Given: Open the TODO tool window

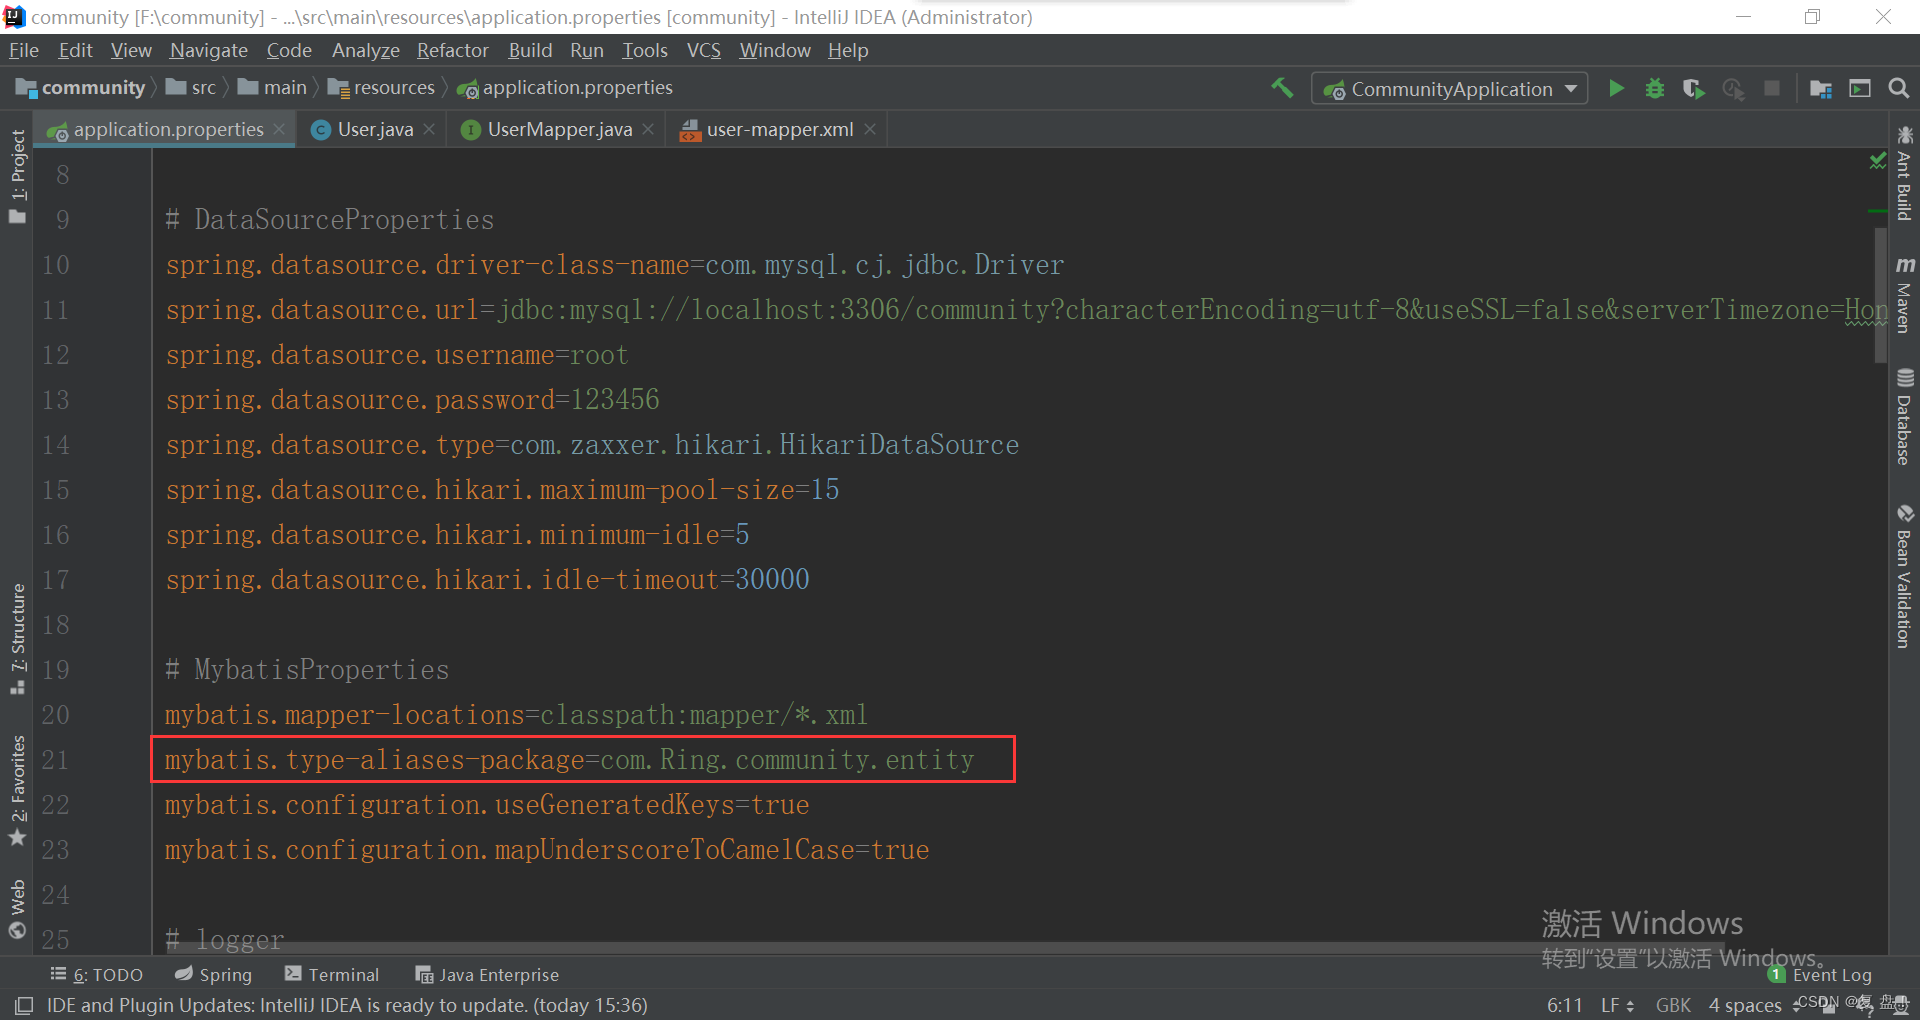Looking at the screenshot, I should [x=97, y=974].
